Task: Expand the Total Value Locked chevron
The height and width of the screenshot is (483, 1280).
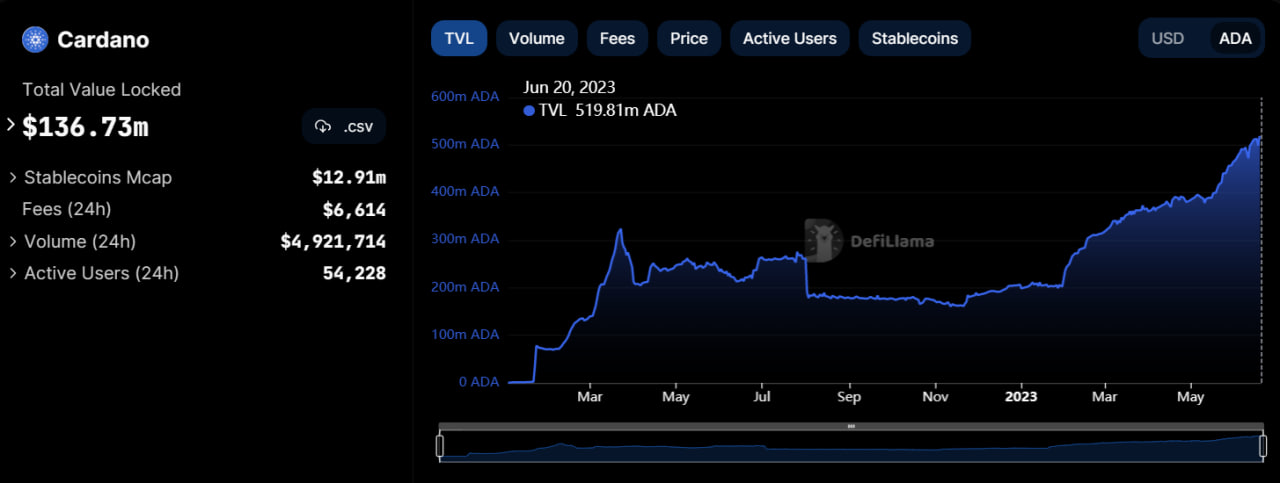Action: click(11, 126)
